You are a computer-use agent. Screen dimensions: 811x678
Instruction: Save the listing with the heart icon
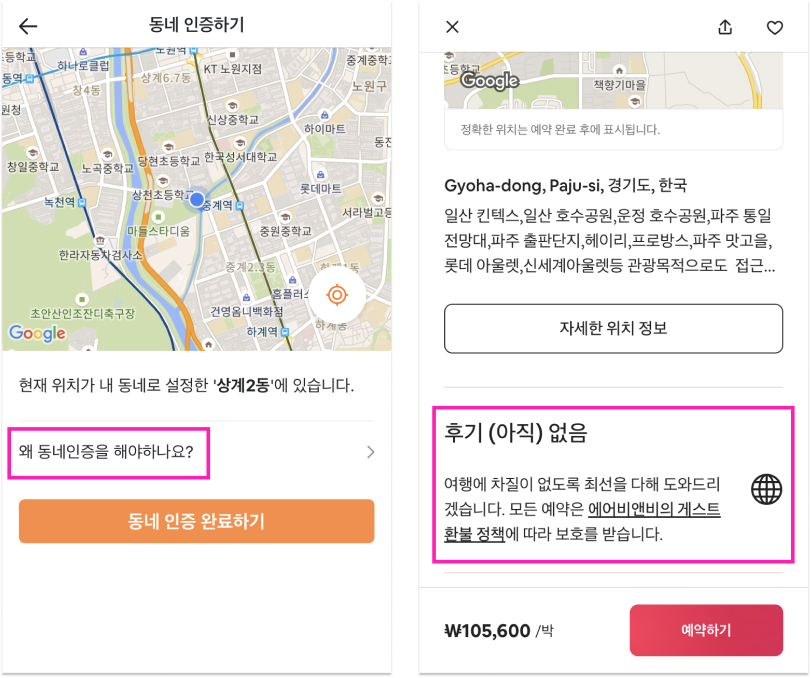coord(775,27)
